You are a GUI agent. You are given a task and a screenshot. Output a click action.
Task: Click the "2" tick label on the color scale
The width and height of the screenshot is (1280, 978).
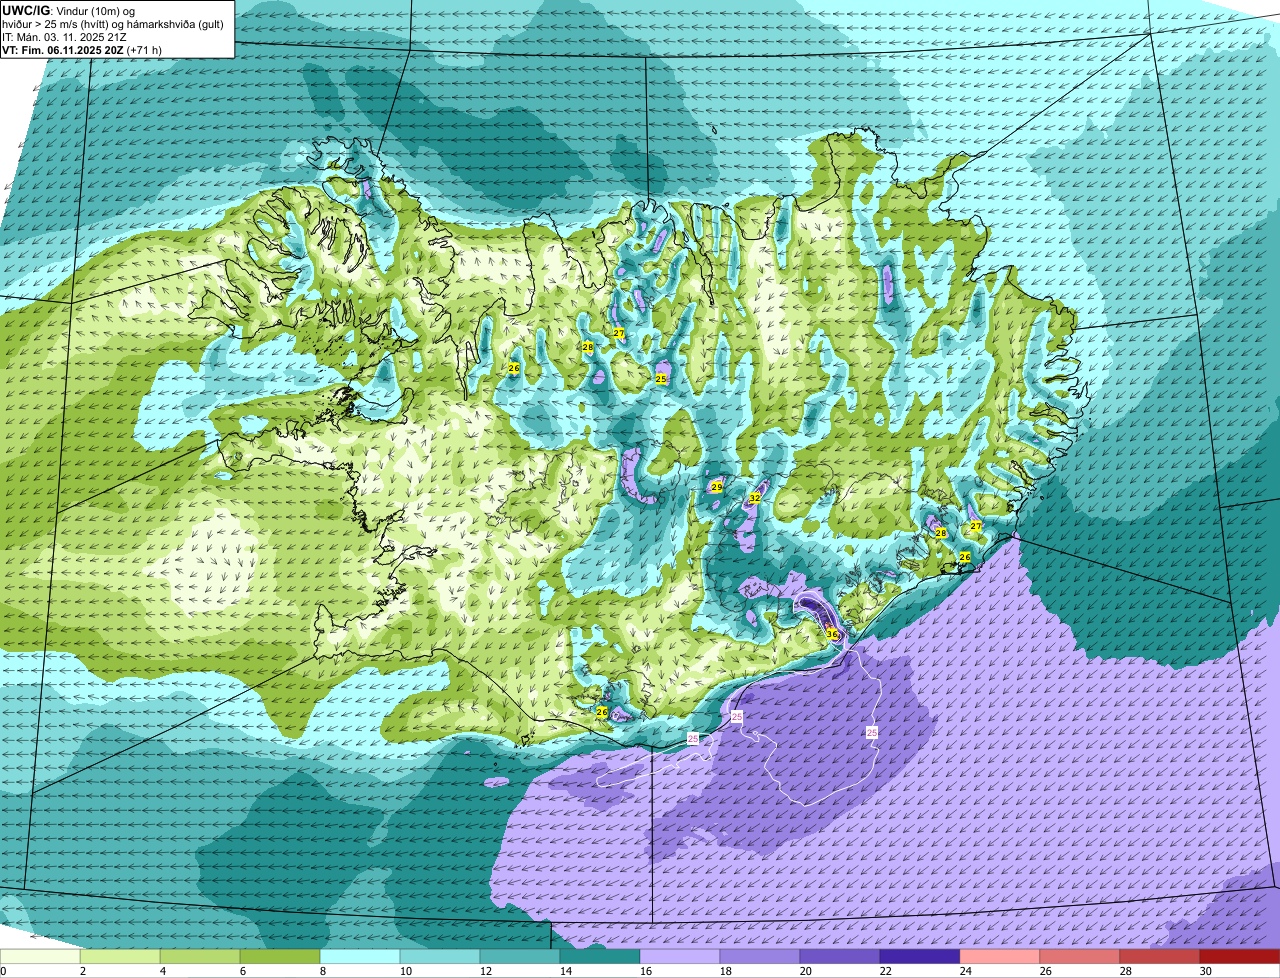[x=83, y=971]
